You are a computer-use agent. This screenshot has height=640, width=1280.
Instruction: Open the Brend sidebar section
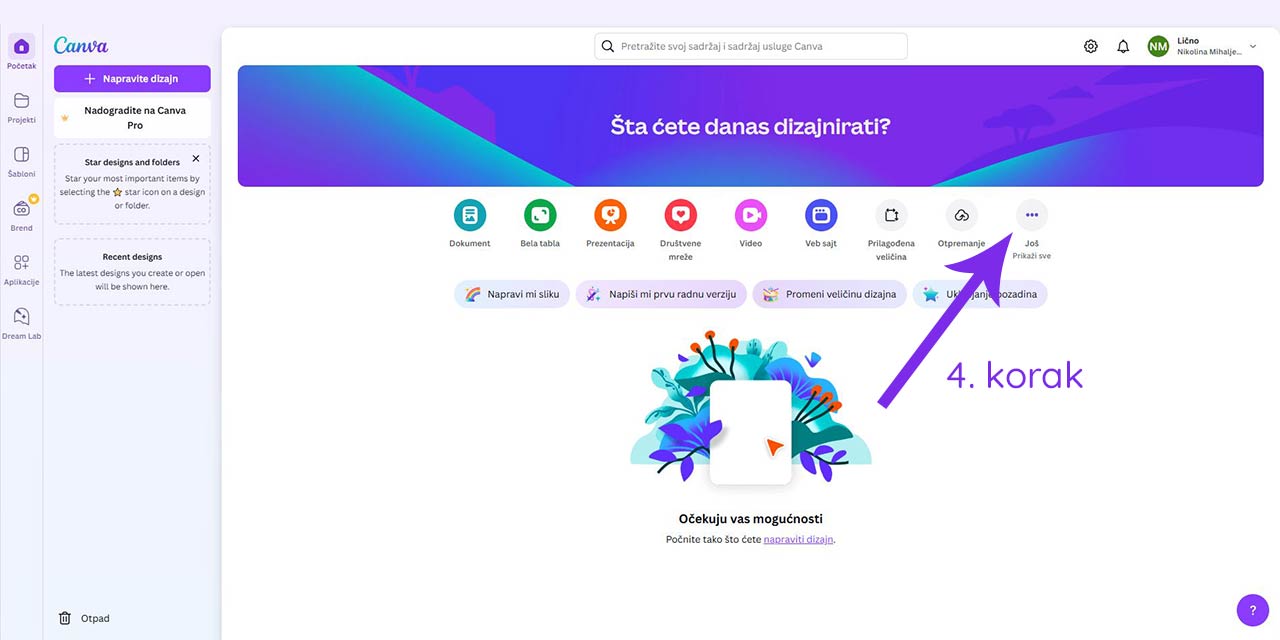pyautogui.click(x=21, y=212)
